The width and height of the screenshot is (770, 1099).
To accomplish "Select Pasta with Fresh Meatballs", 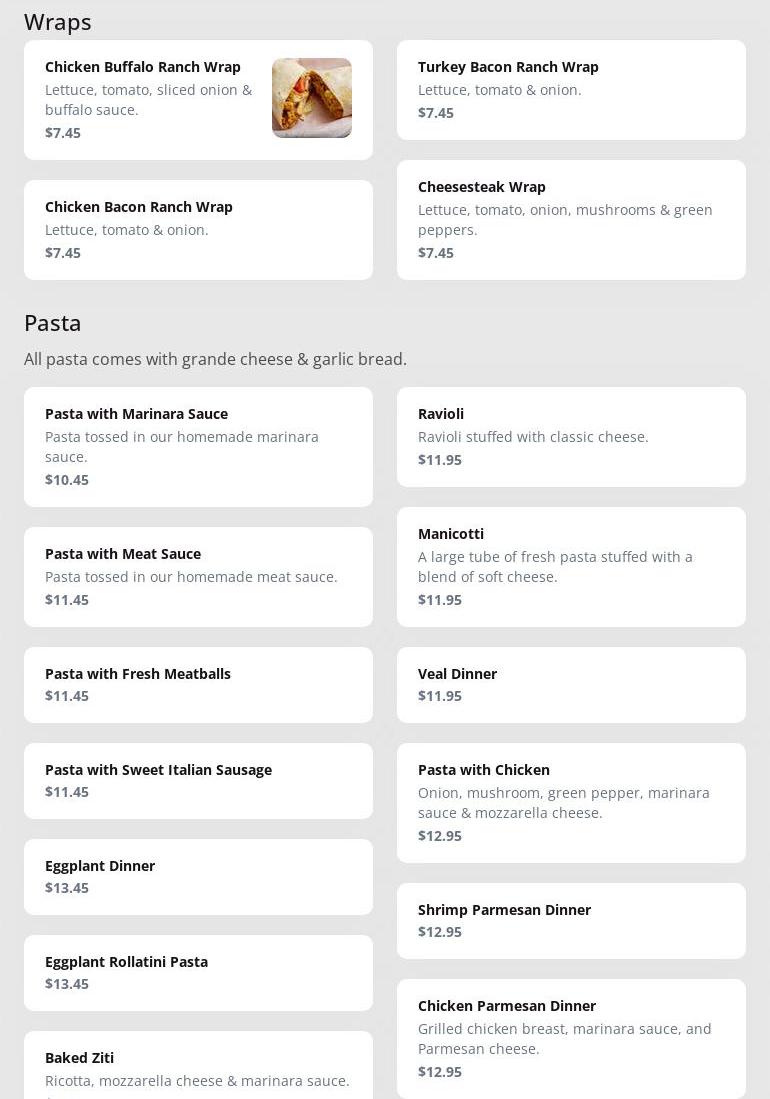I will tap(198, 685).
